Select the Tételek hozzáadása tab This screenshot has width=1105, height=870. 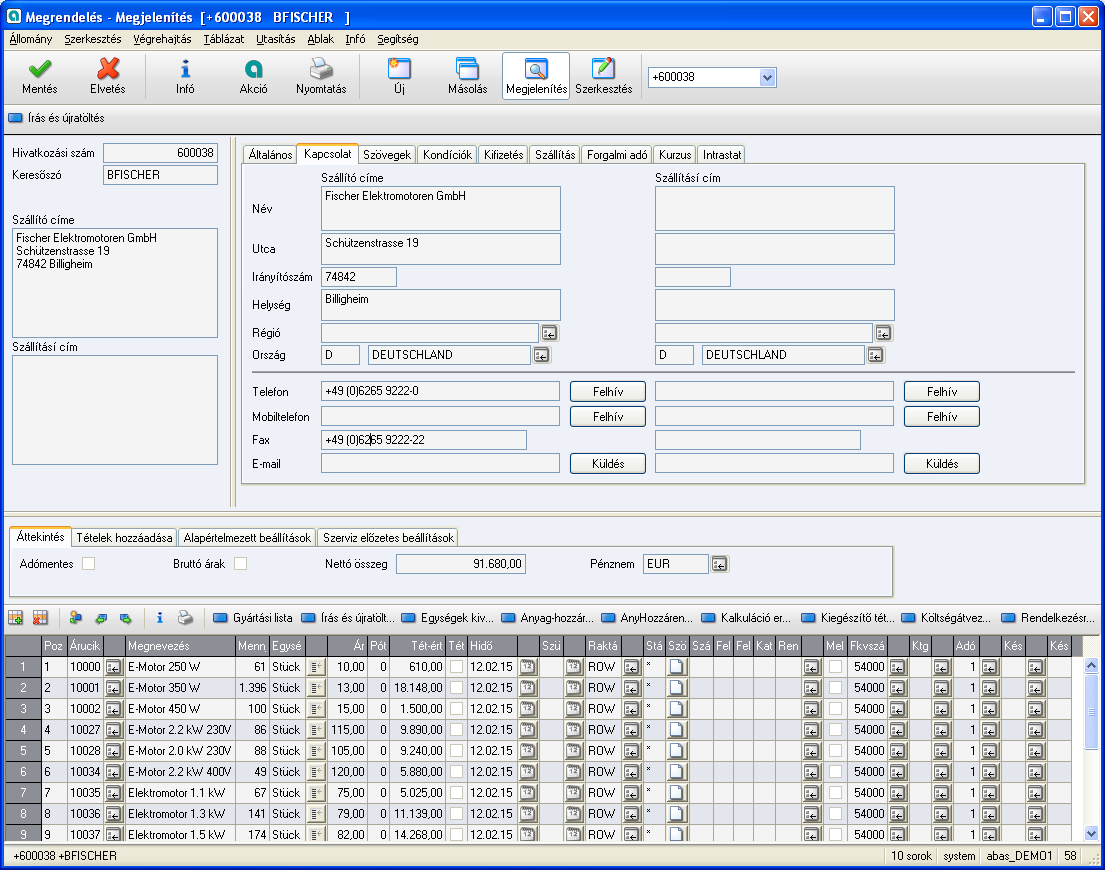124,537
